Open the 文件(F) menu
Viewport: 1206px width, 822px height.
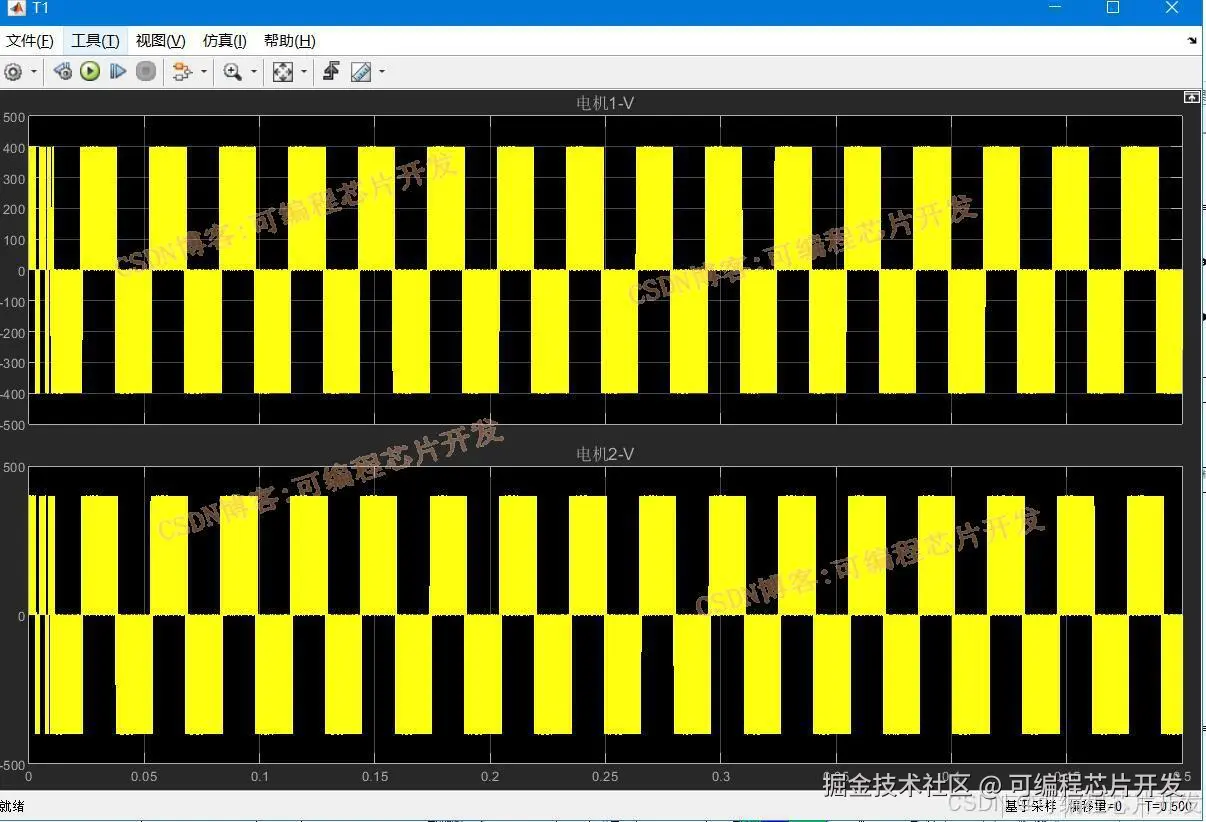(x=30, y=41)
